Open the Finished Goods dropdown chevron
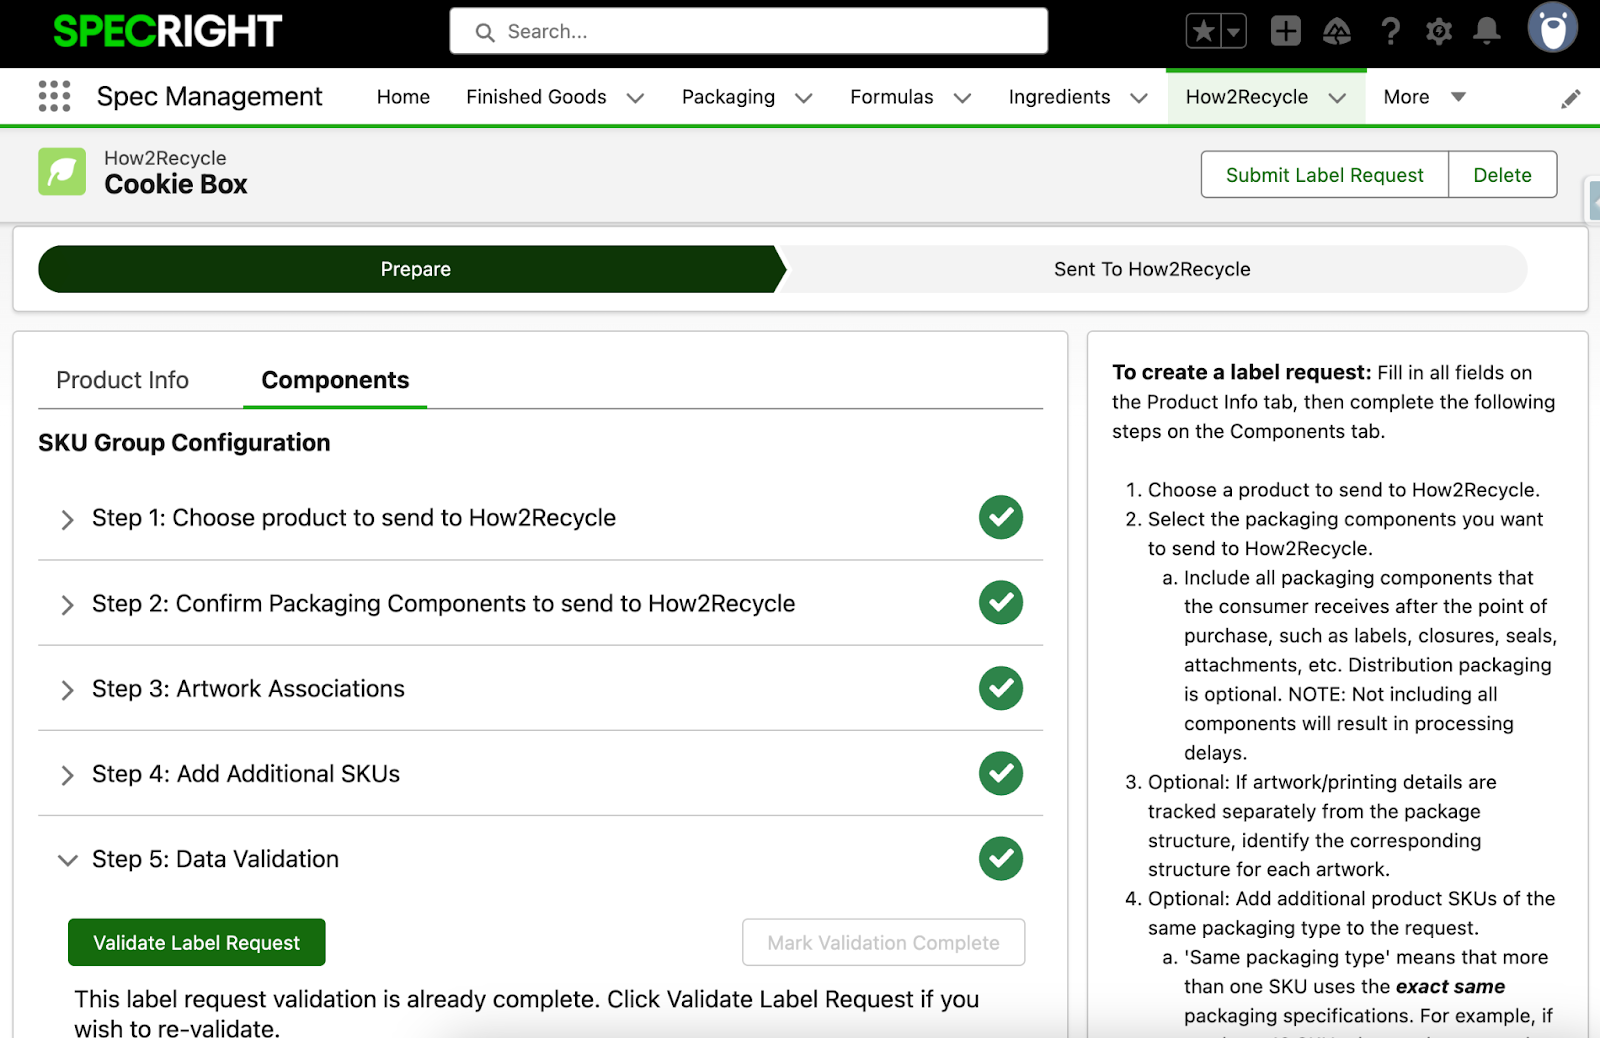1600x1038 pixels. coord(635,98)
